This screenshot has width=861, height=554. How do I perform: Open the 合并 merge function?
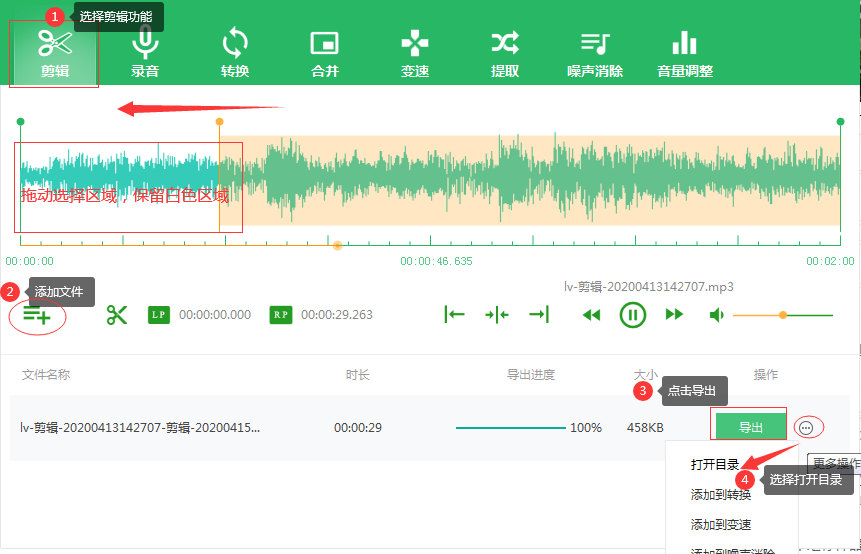pyautogui.click(x=325, y=53)
